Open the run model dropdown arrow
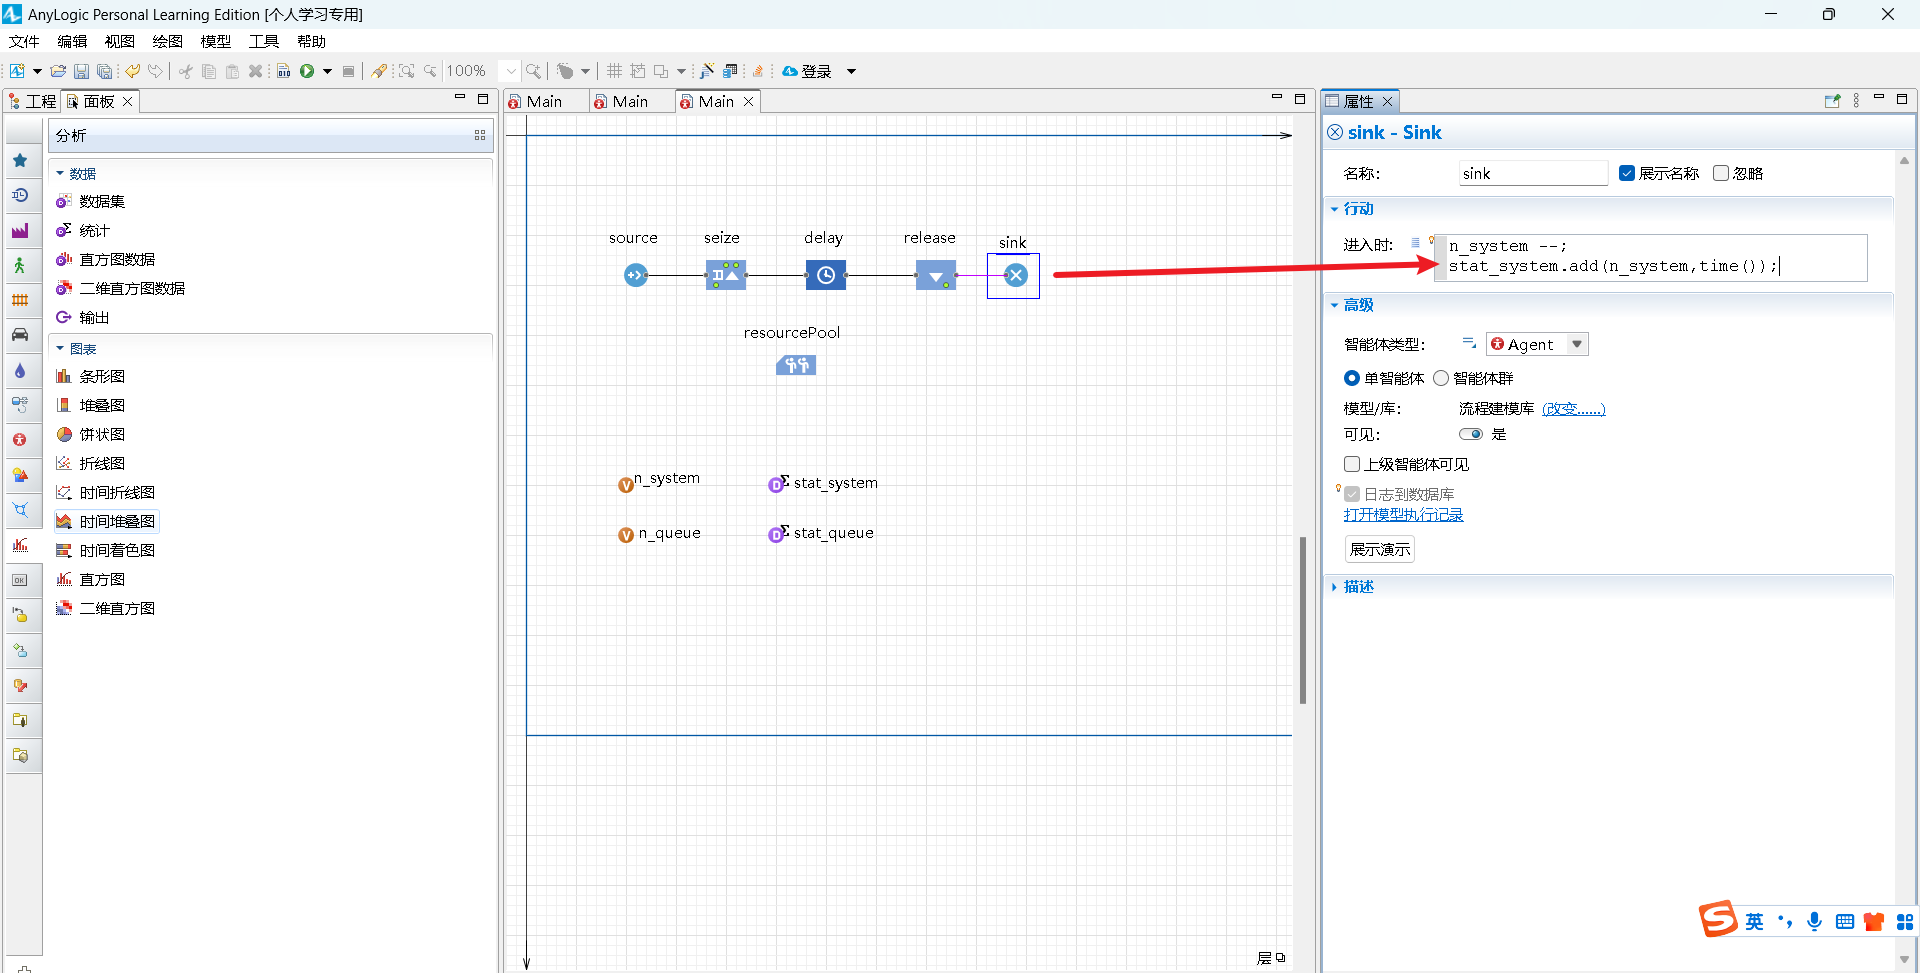1920x973 pixels. (x=327, y=71)
